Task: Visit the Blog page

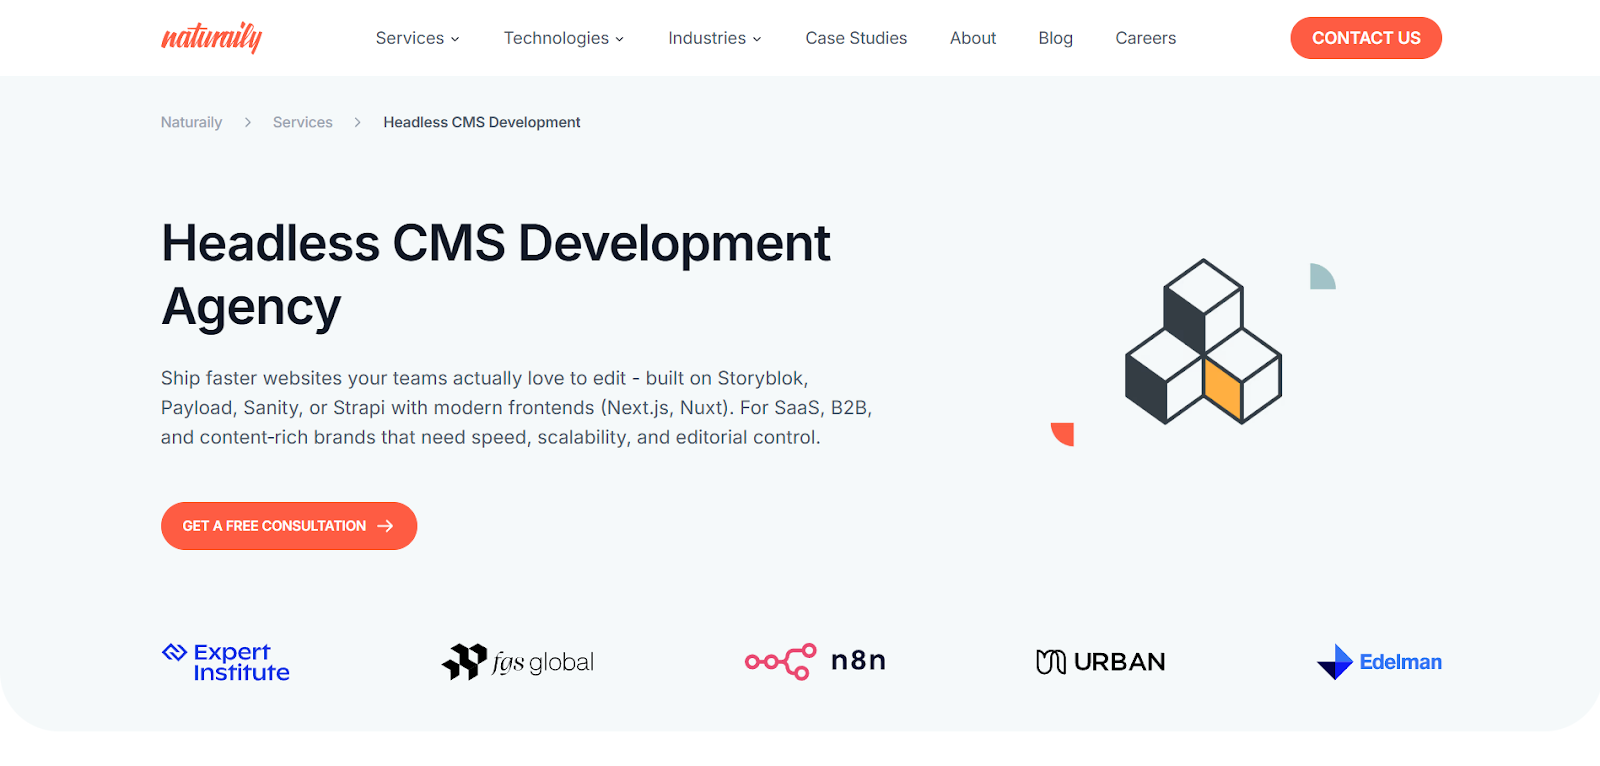Action: [x=1055, y=38]
